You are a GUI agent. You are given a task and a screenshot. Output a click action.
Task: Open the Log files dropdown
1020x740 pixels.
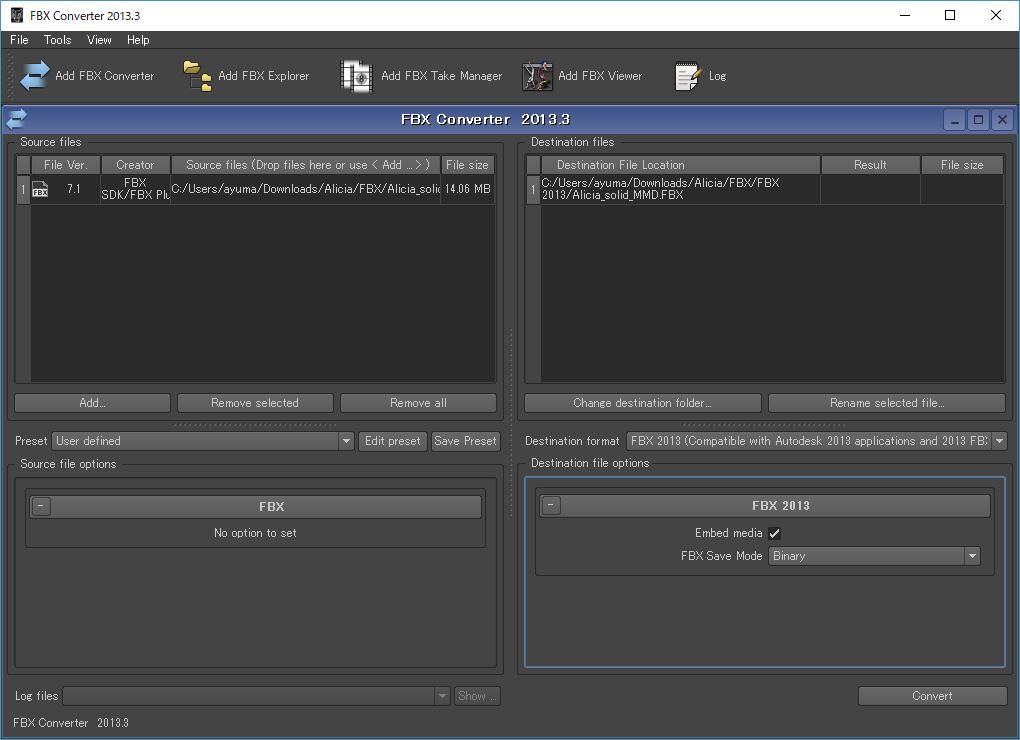pyautogui.click(x=442, y=696)
